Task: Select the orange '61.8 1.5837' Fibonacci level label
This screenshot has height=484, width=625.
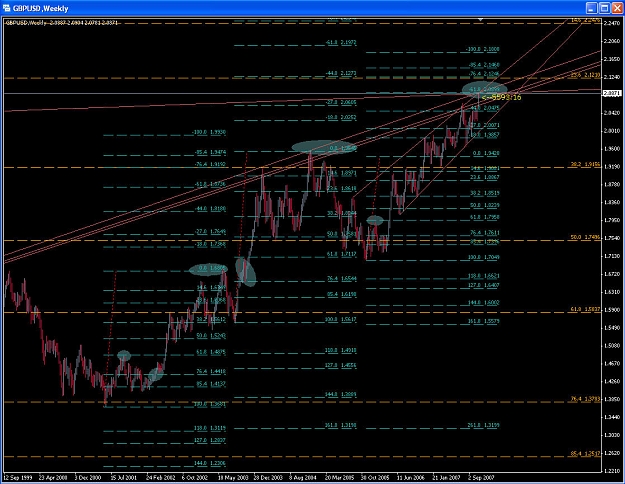Action: pyautogui.click(x=585, y=309)
